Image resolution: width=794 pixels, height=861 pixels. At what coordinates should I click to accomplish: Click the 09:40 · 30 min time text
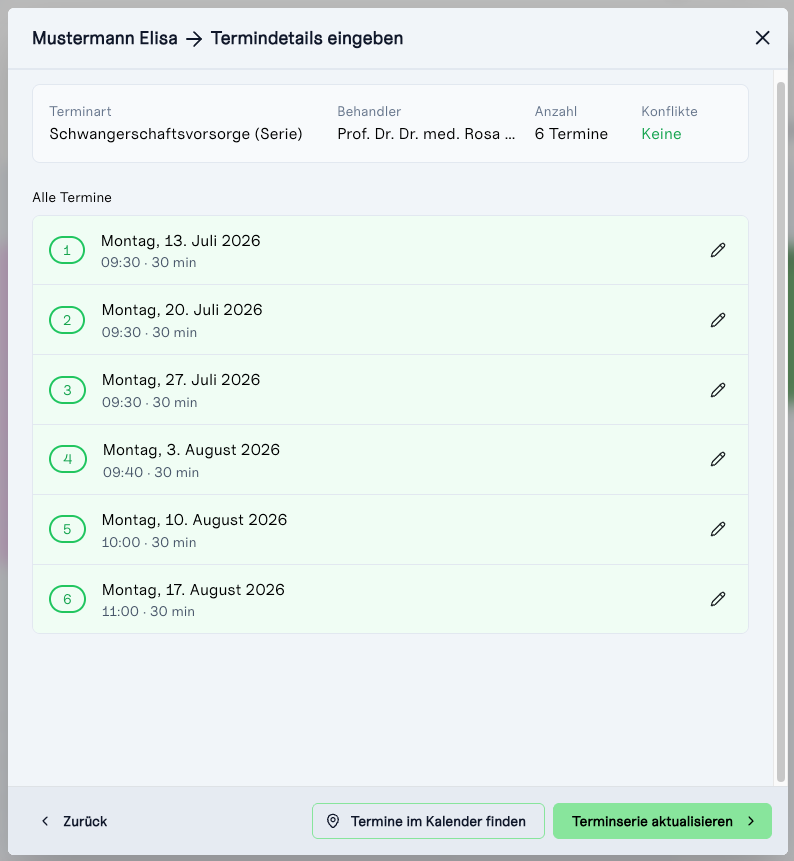coord(151,472)
